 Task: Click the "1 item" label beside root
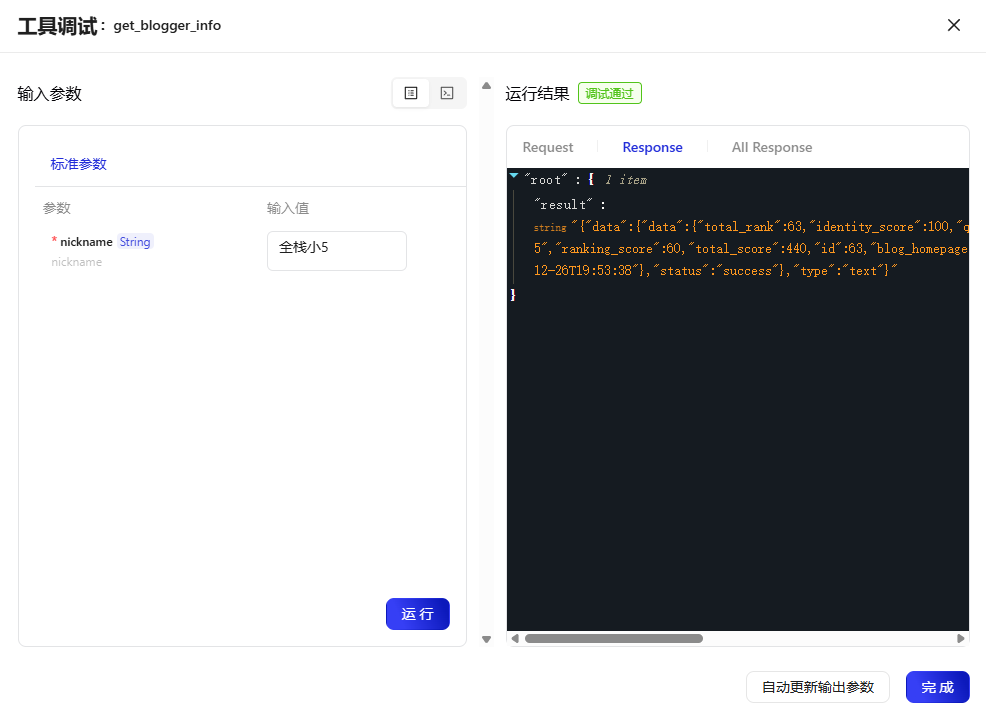(626, 180)
